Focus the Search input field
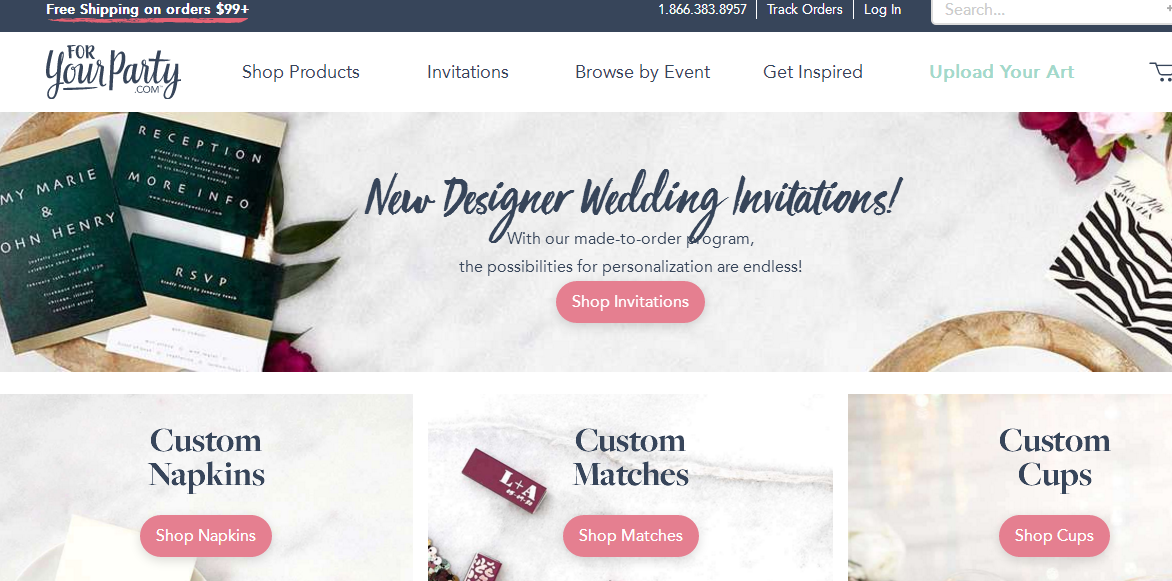 pos(1052,10)
